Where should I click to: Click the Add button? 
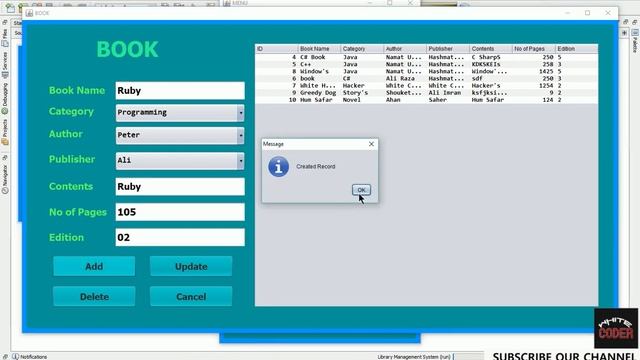click(94, 266)
